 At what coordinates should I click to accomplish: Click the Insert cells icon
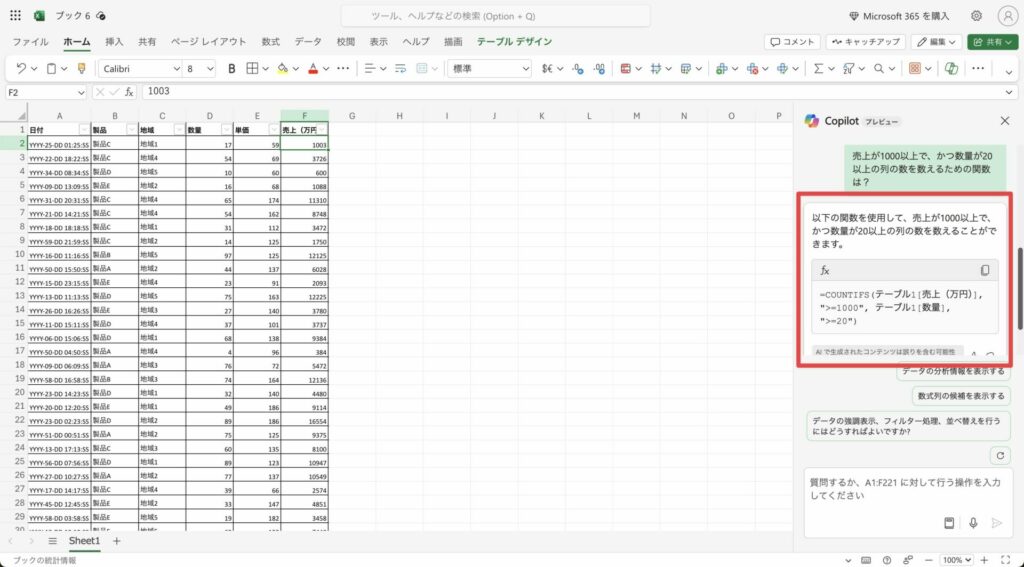(722, 69)
